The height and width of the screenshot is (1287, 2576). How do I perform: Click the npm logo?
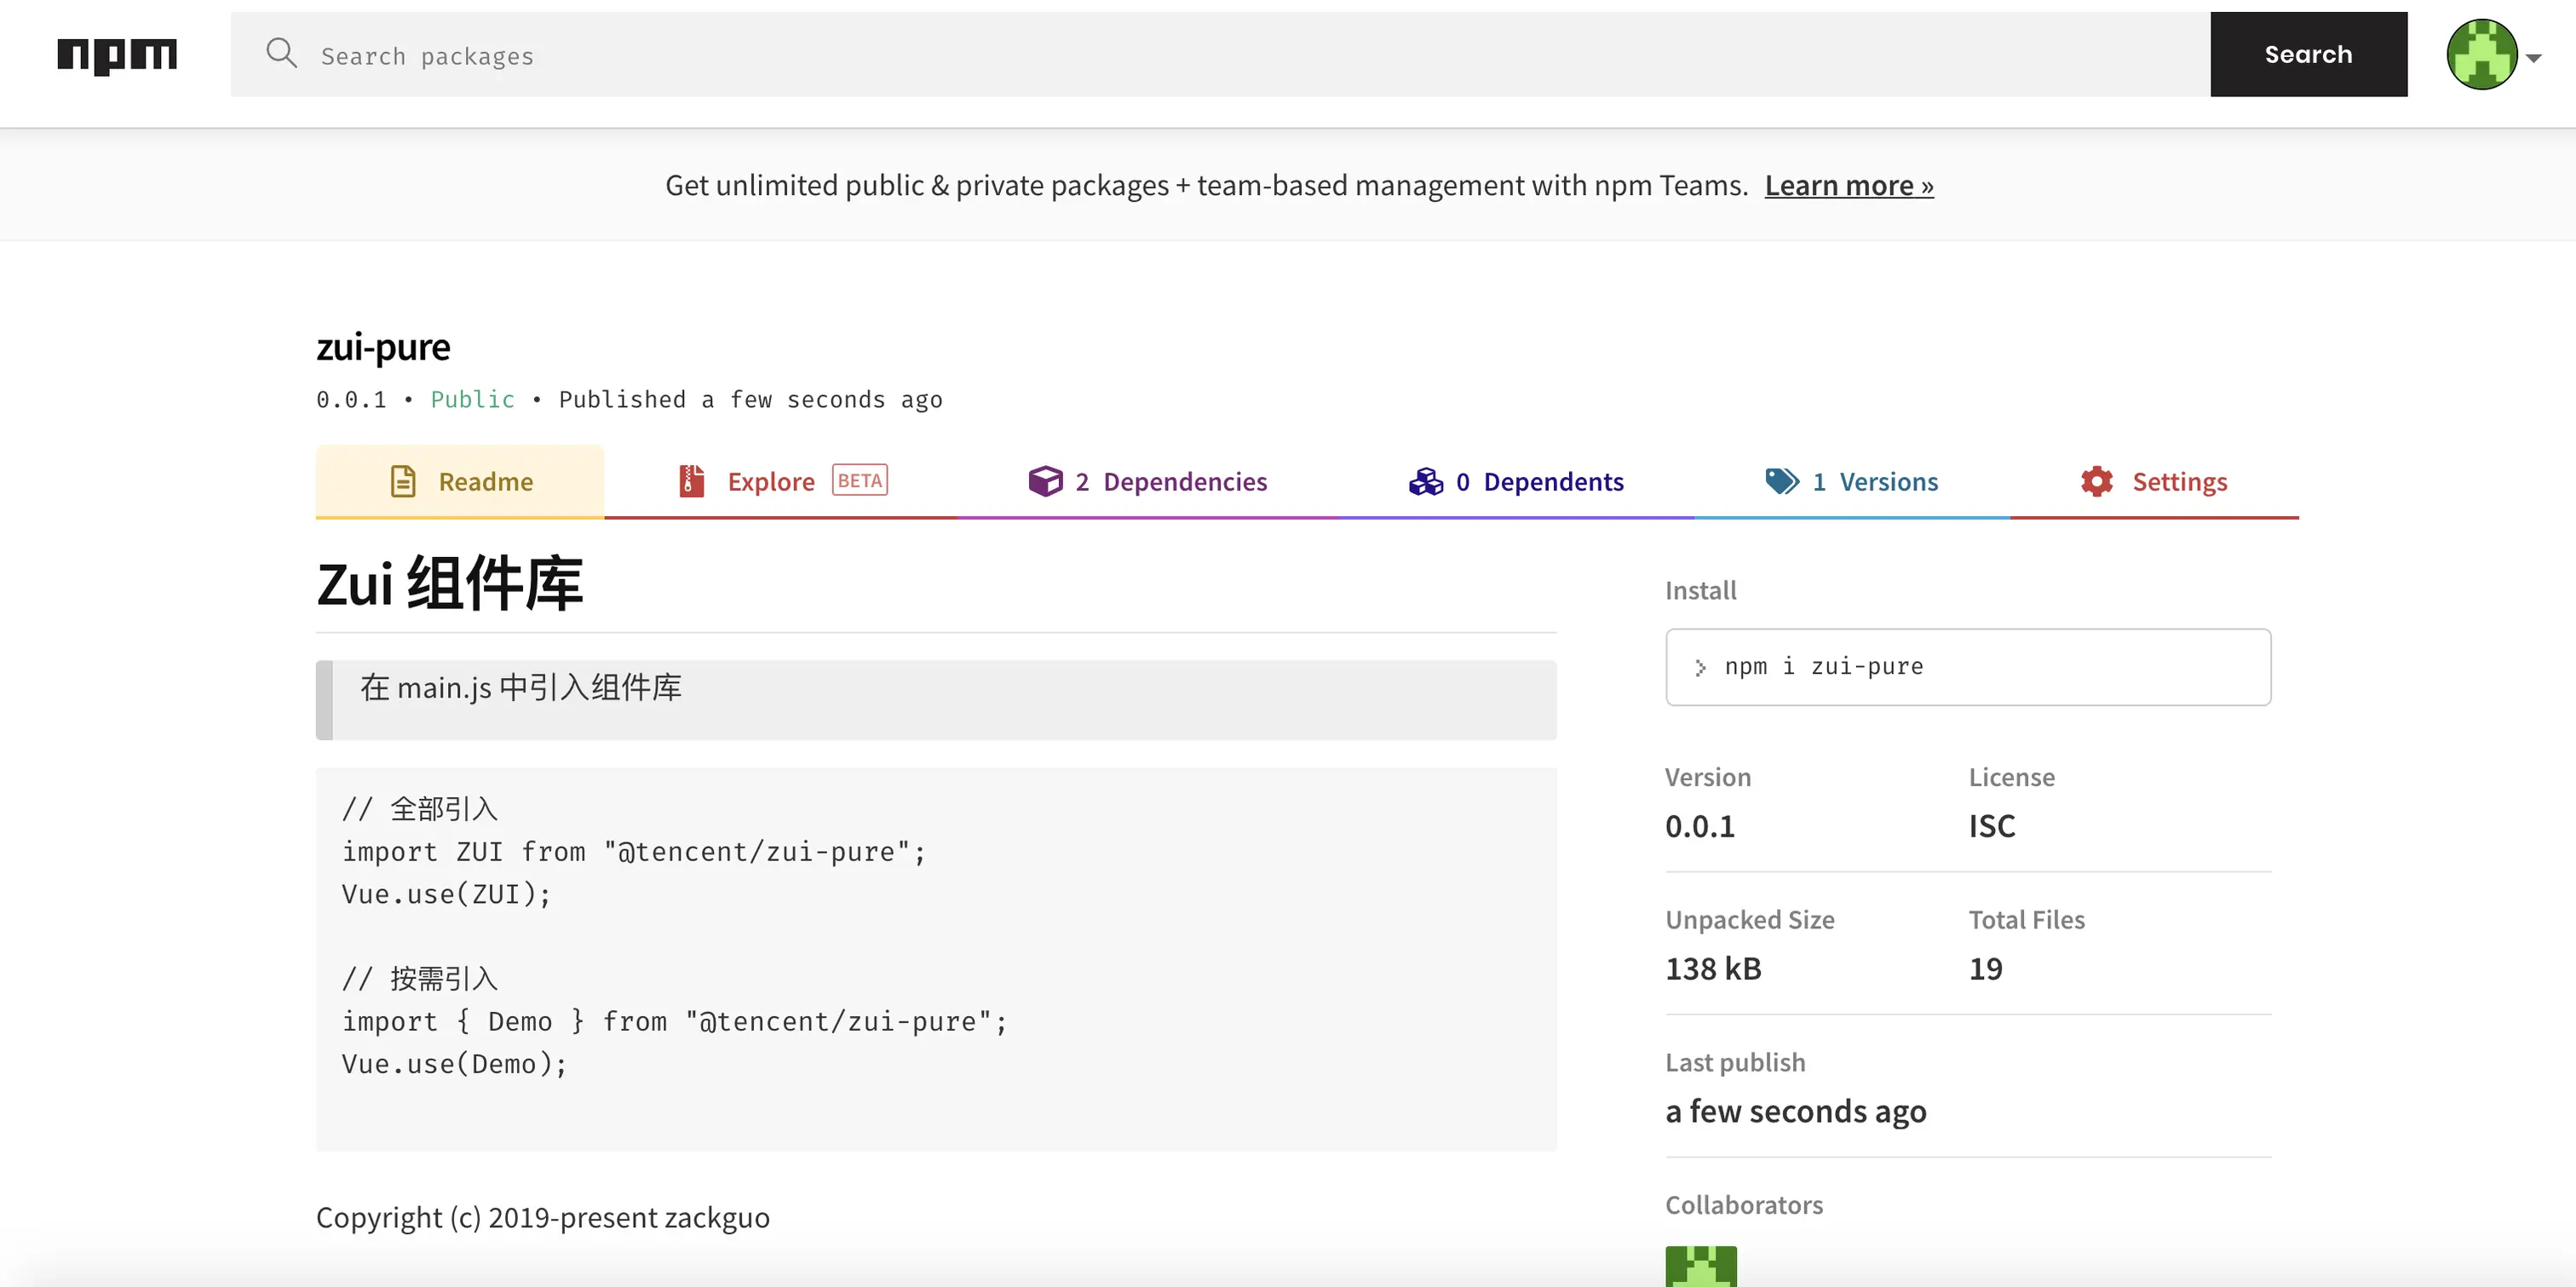(117, 55)
